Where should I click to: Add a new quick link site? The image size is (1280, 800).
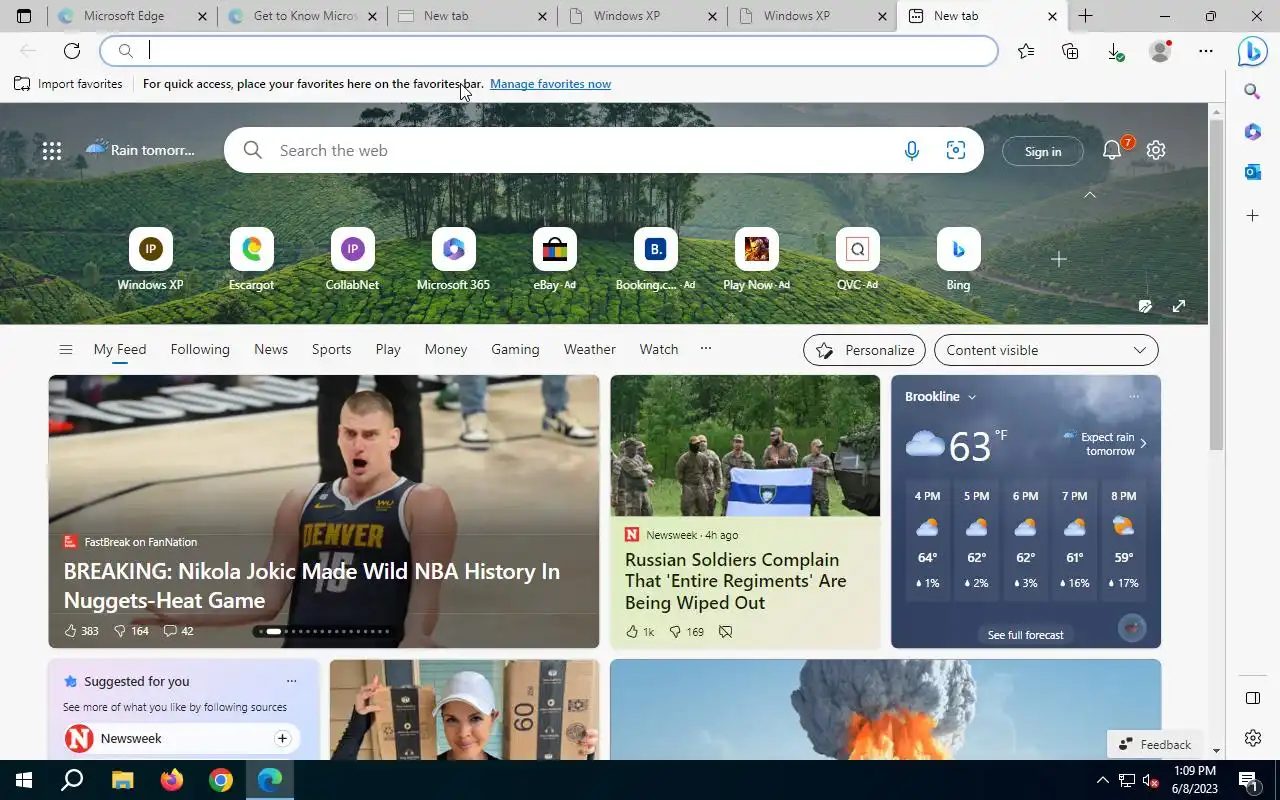[x=1059, y=259]
